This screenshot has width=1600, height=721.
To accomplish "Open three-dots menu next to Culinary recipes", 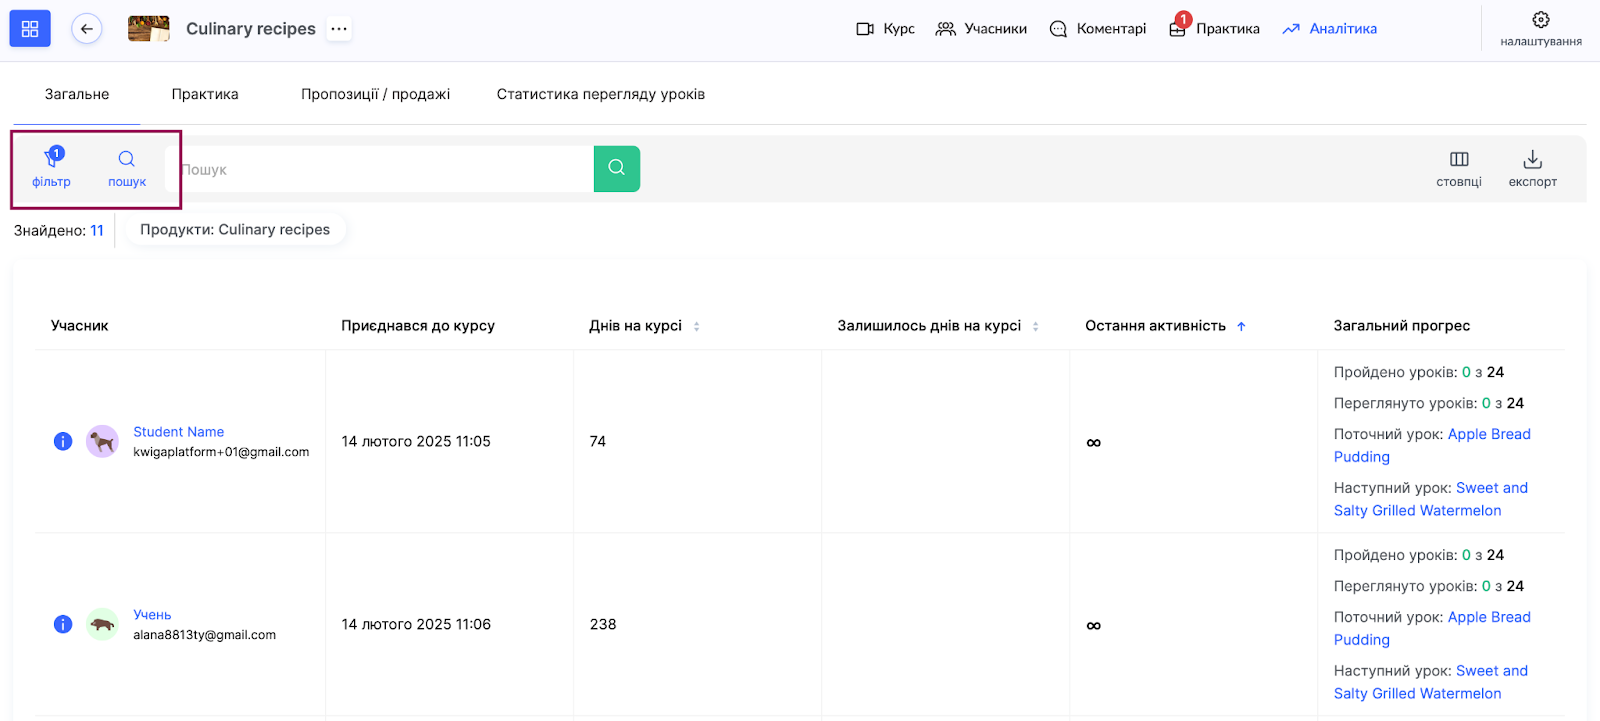I will pyautogui.click(x=339, y=29).
